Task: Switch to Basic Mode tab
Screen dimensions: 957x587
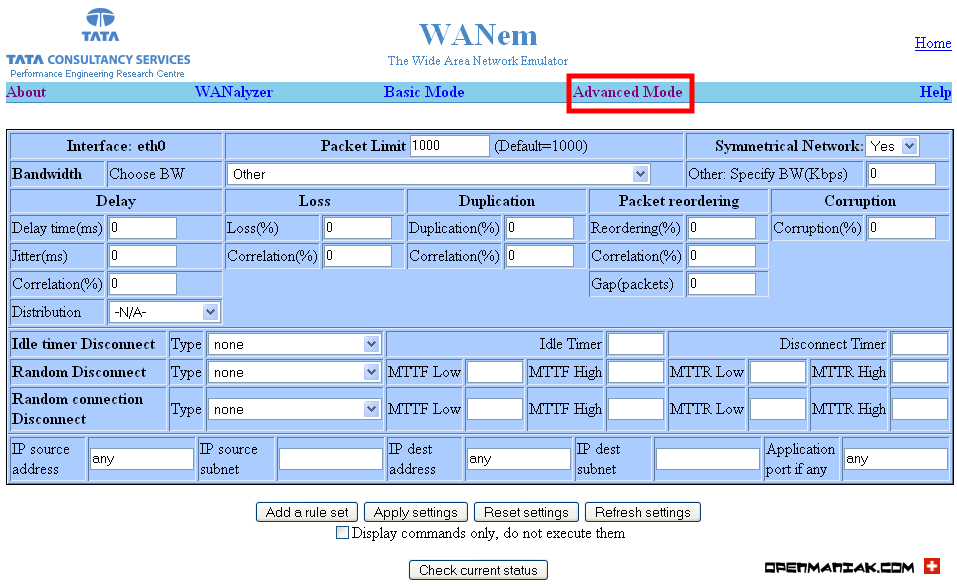Action: 424,92
